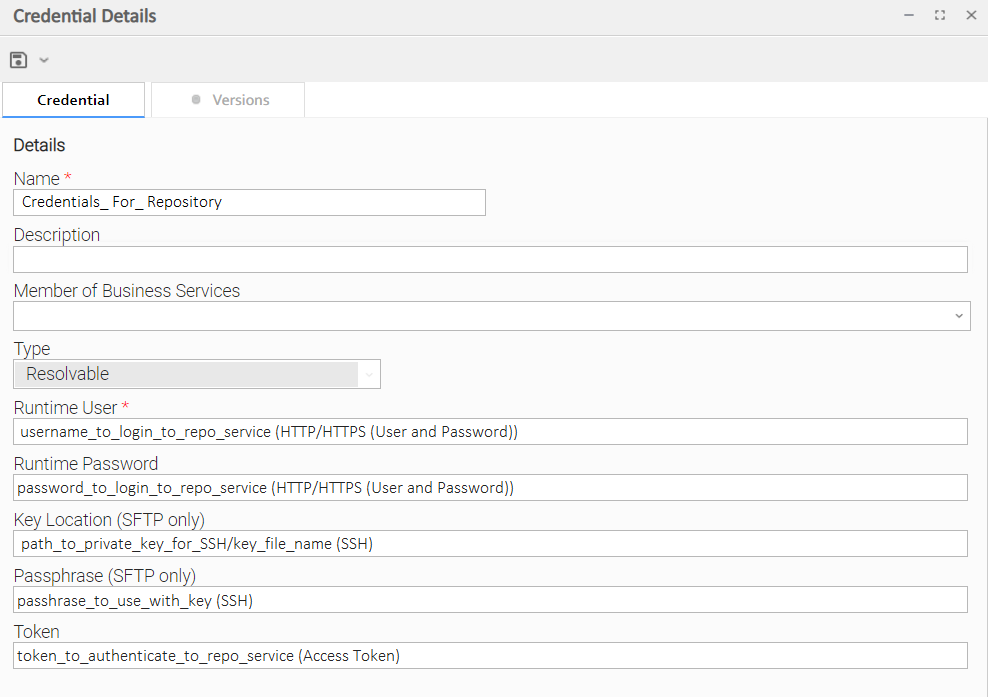This screenshot has height=697, width=988.
Task: Click the Save floppy disk icon
Action: point(18,60)
